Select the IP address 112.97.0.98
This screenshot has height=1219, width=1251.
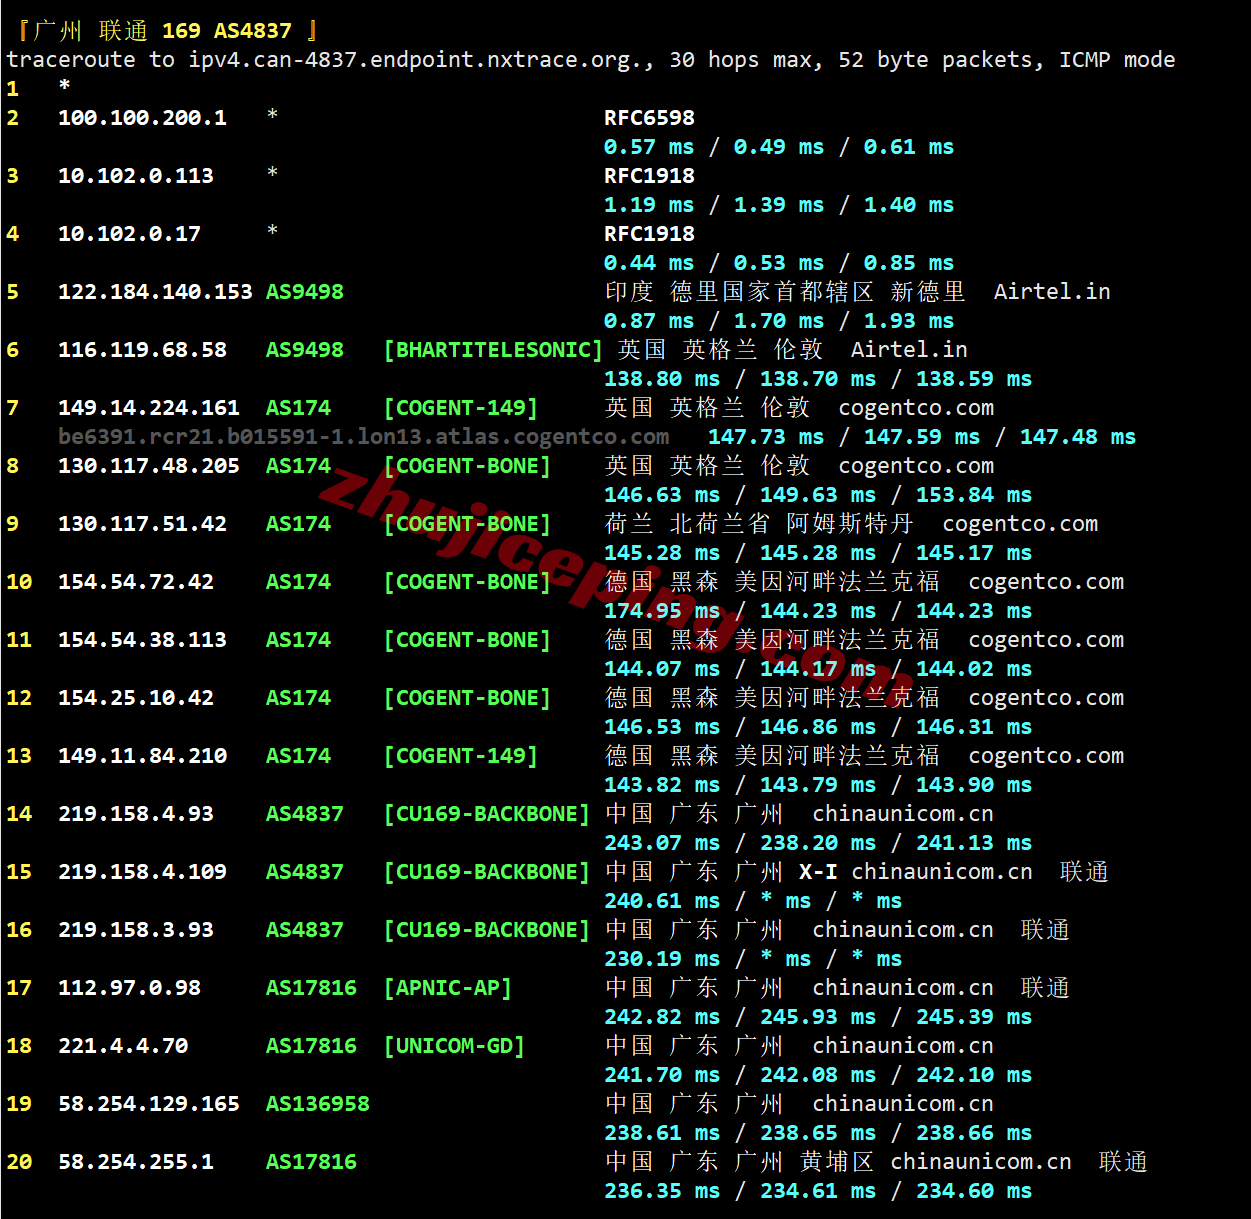tap(129, 988)
